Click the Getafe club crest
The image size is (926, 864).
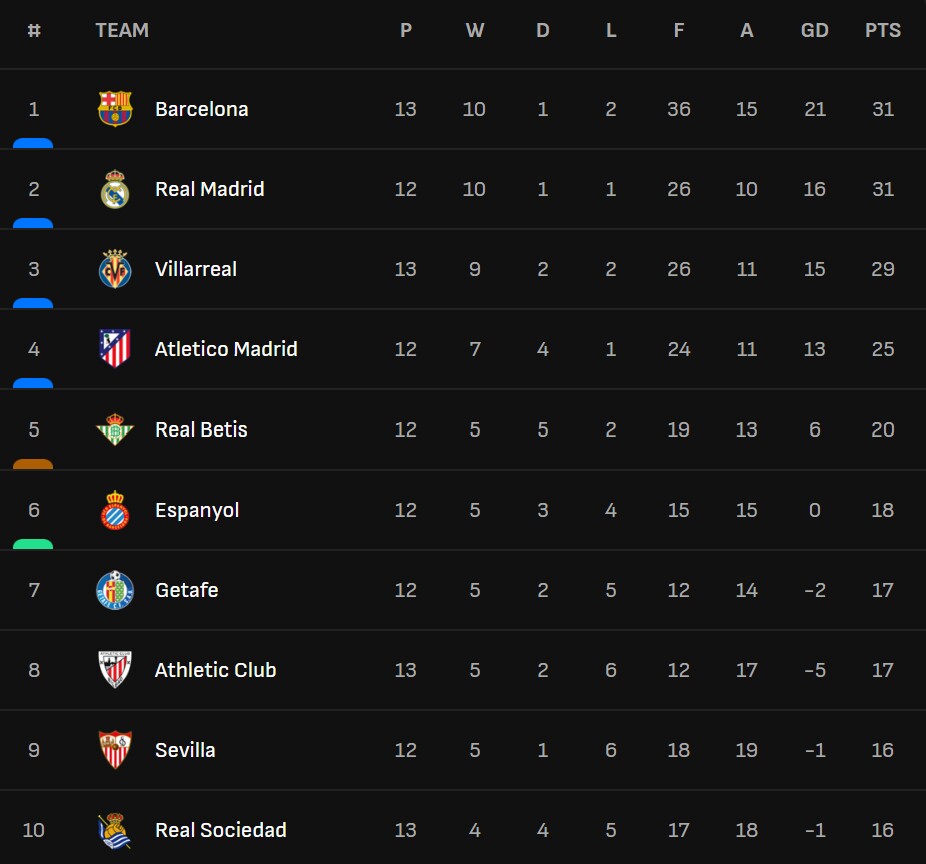pos(115,590)
